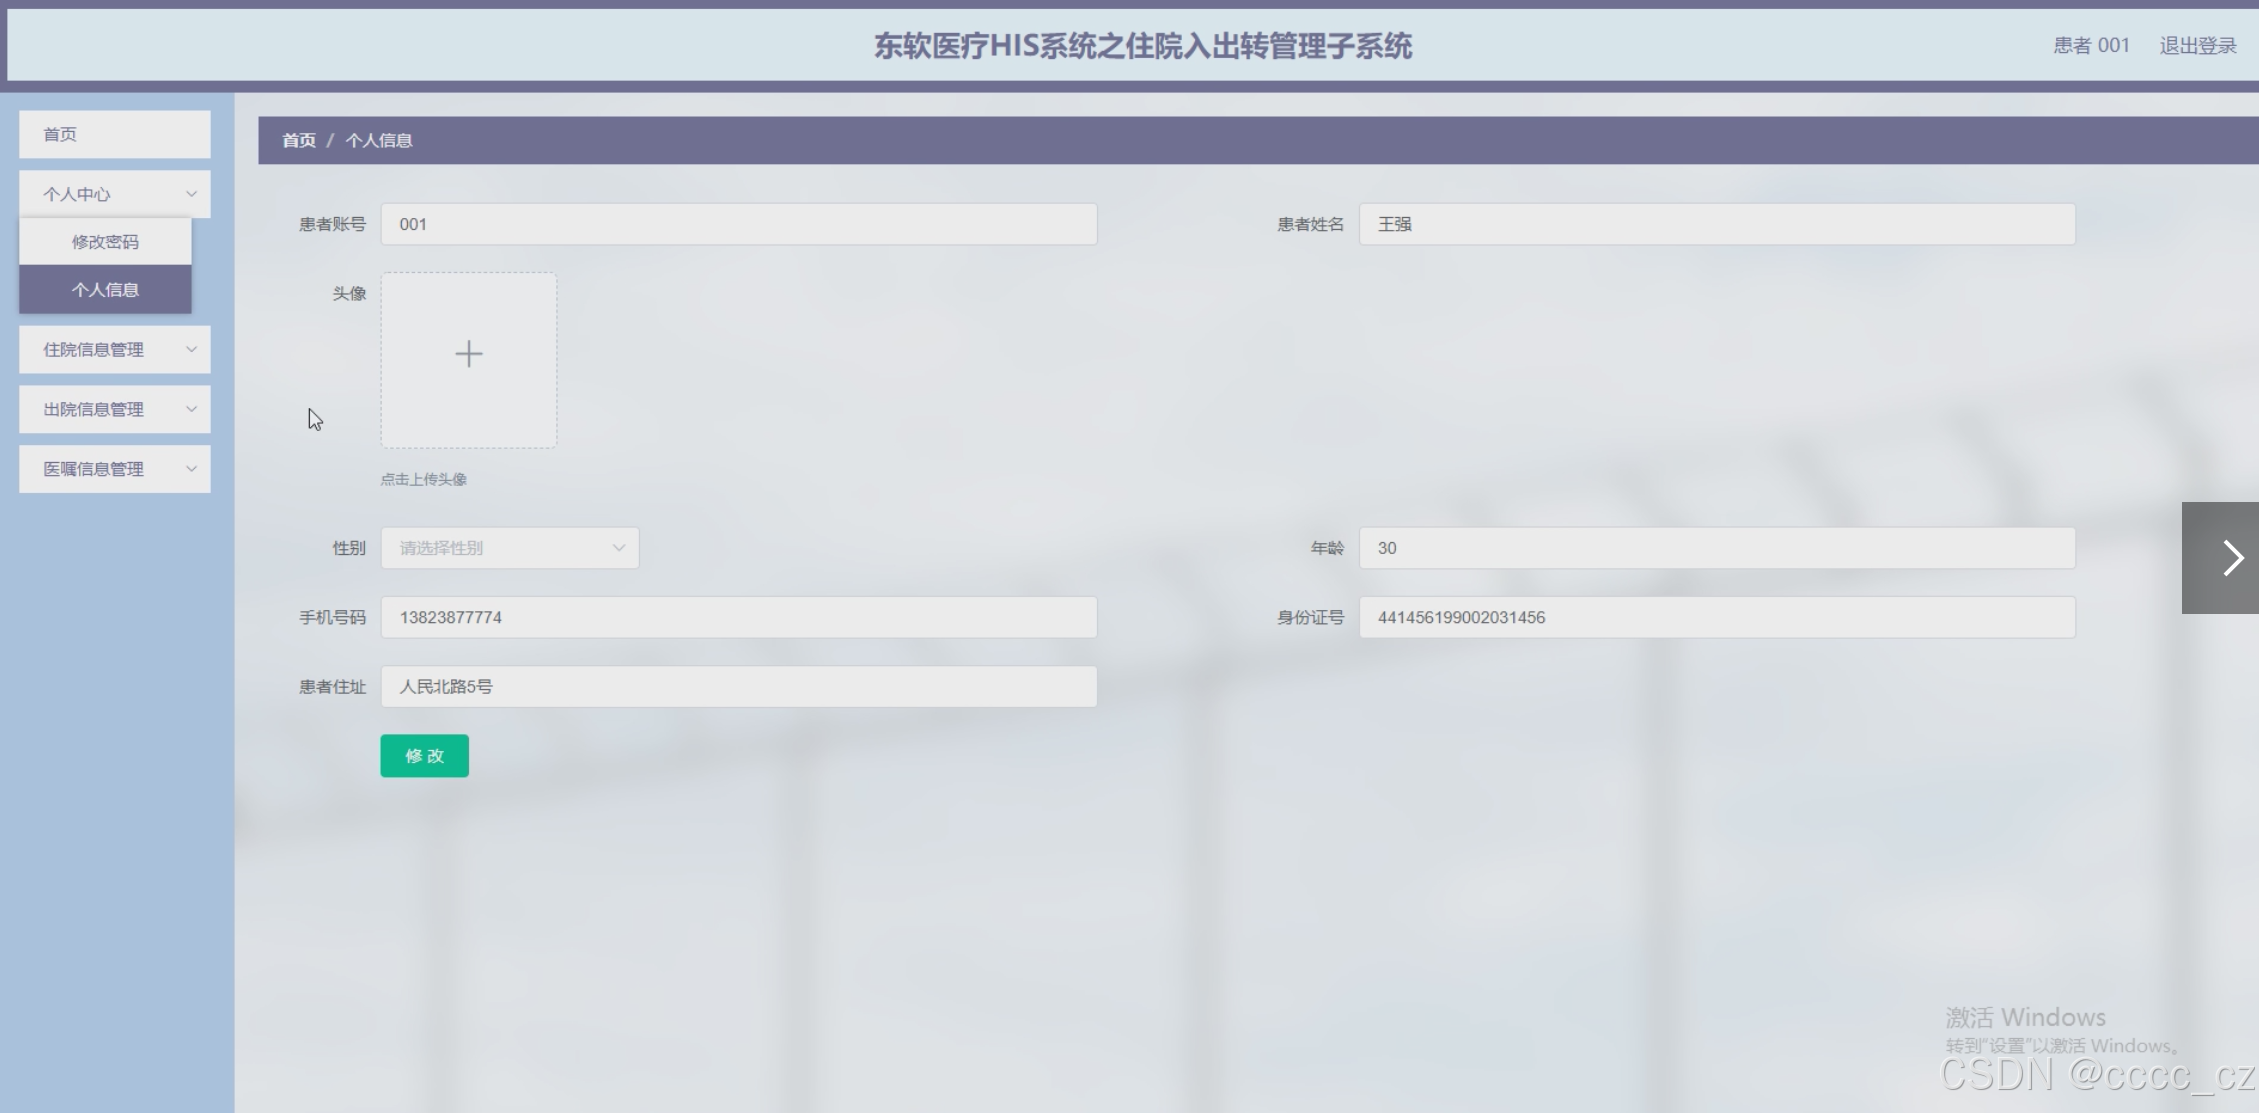The width and height of the screenshot is (2259, 1113).
Task: Expand 住院信息管理 menu chevron
Action: 191,349
